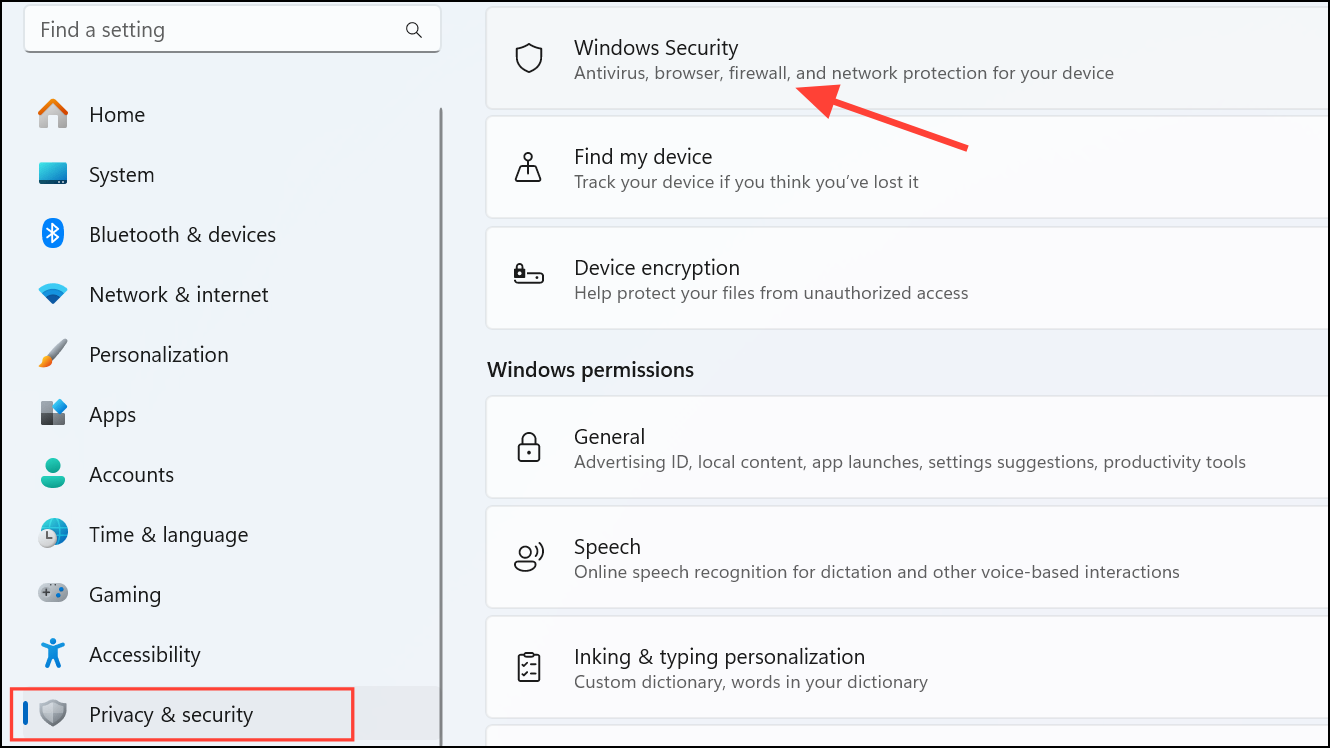Click the Gaming controller icon
The image size is (1330, 748).
tap(53, 594)
